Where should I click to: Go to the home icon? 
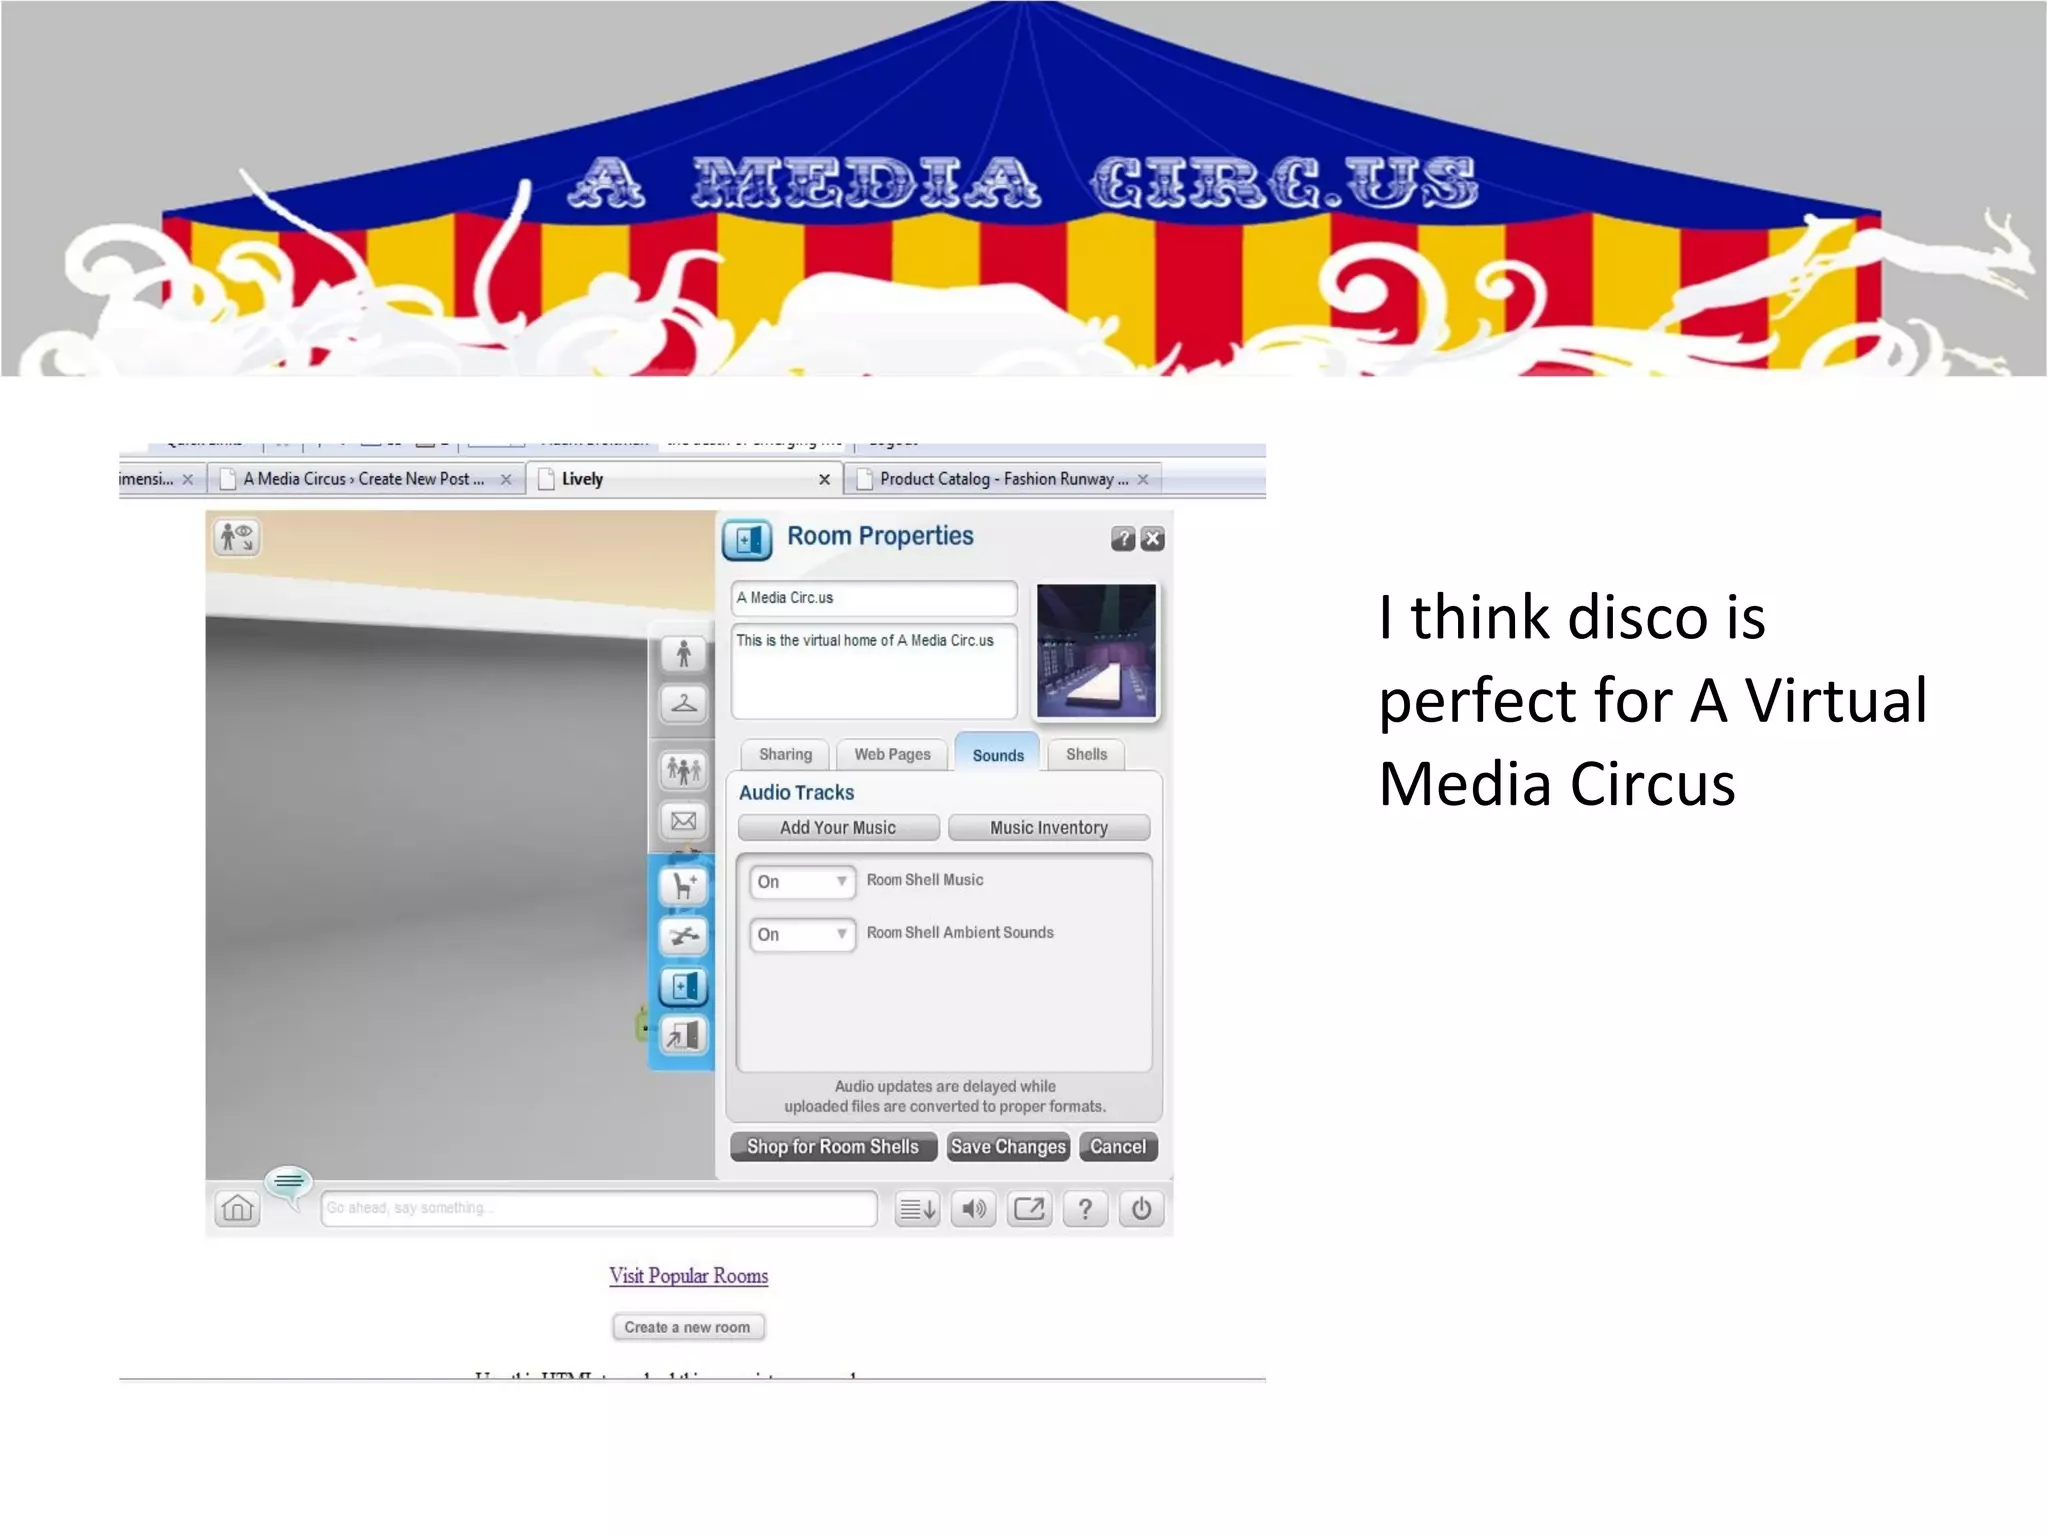237,1209
